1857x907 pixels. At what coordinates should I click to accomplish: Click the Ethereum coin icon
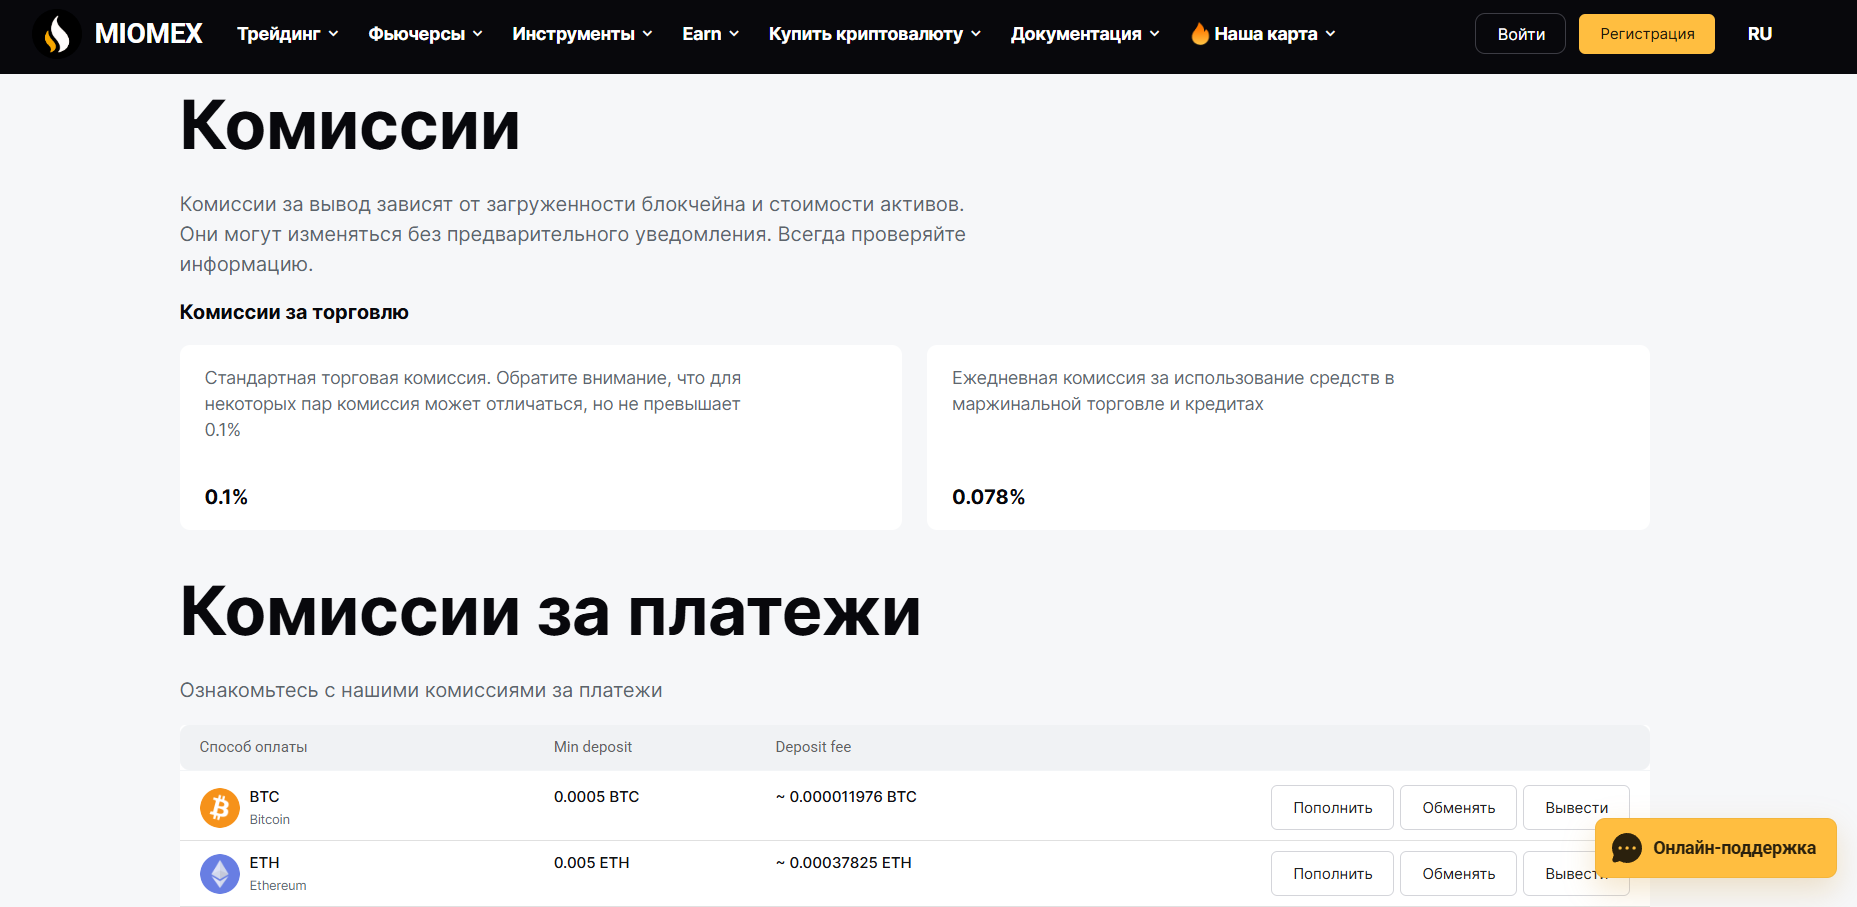pyautogui.click(x=220, y=873)
